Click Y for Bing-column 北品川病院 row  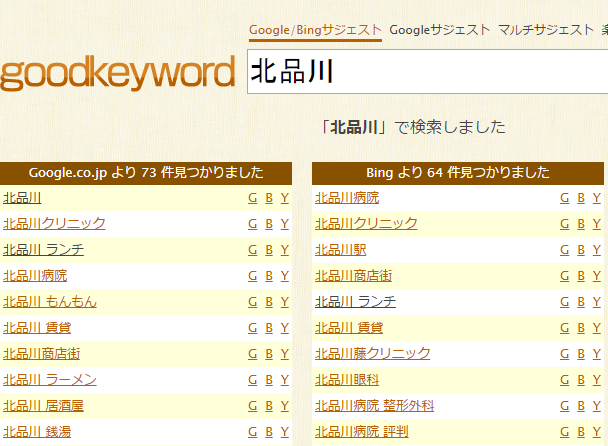(x=597, y=198)
